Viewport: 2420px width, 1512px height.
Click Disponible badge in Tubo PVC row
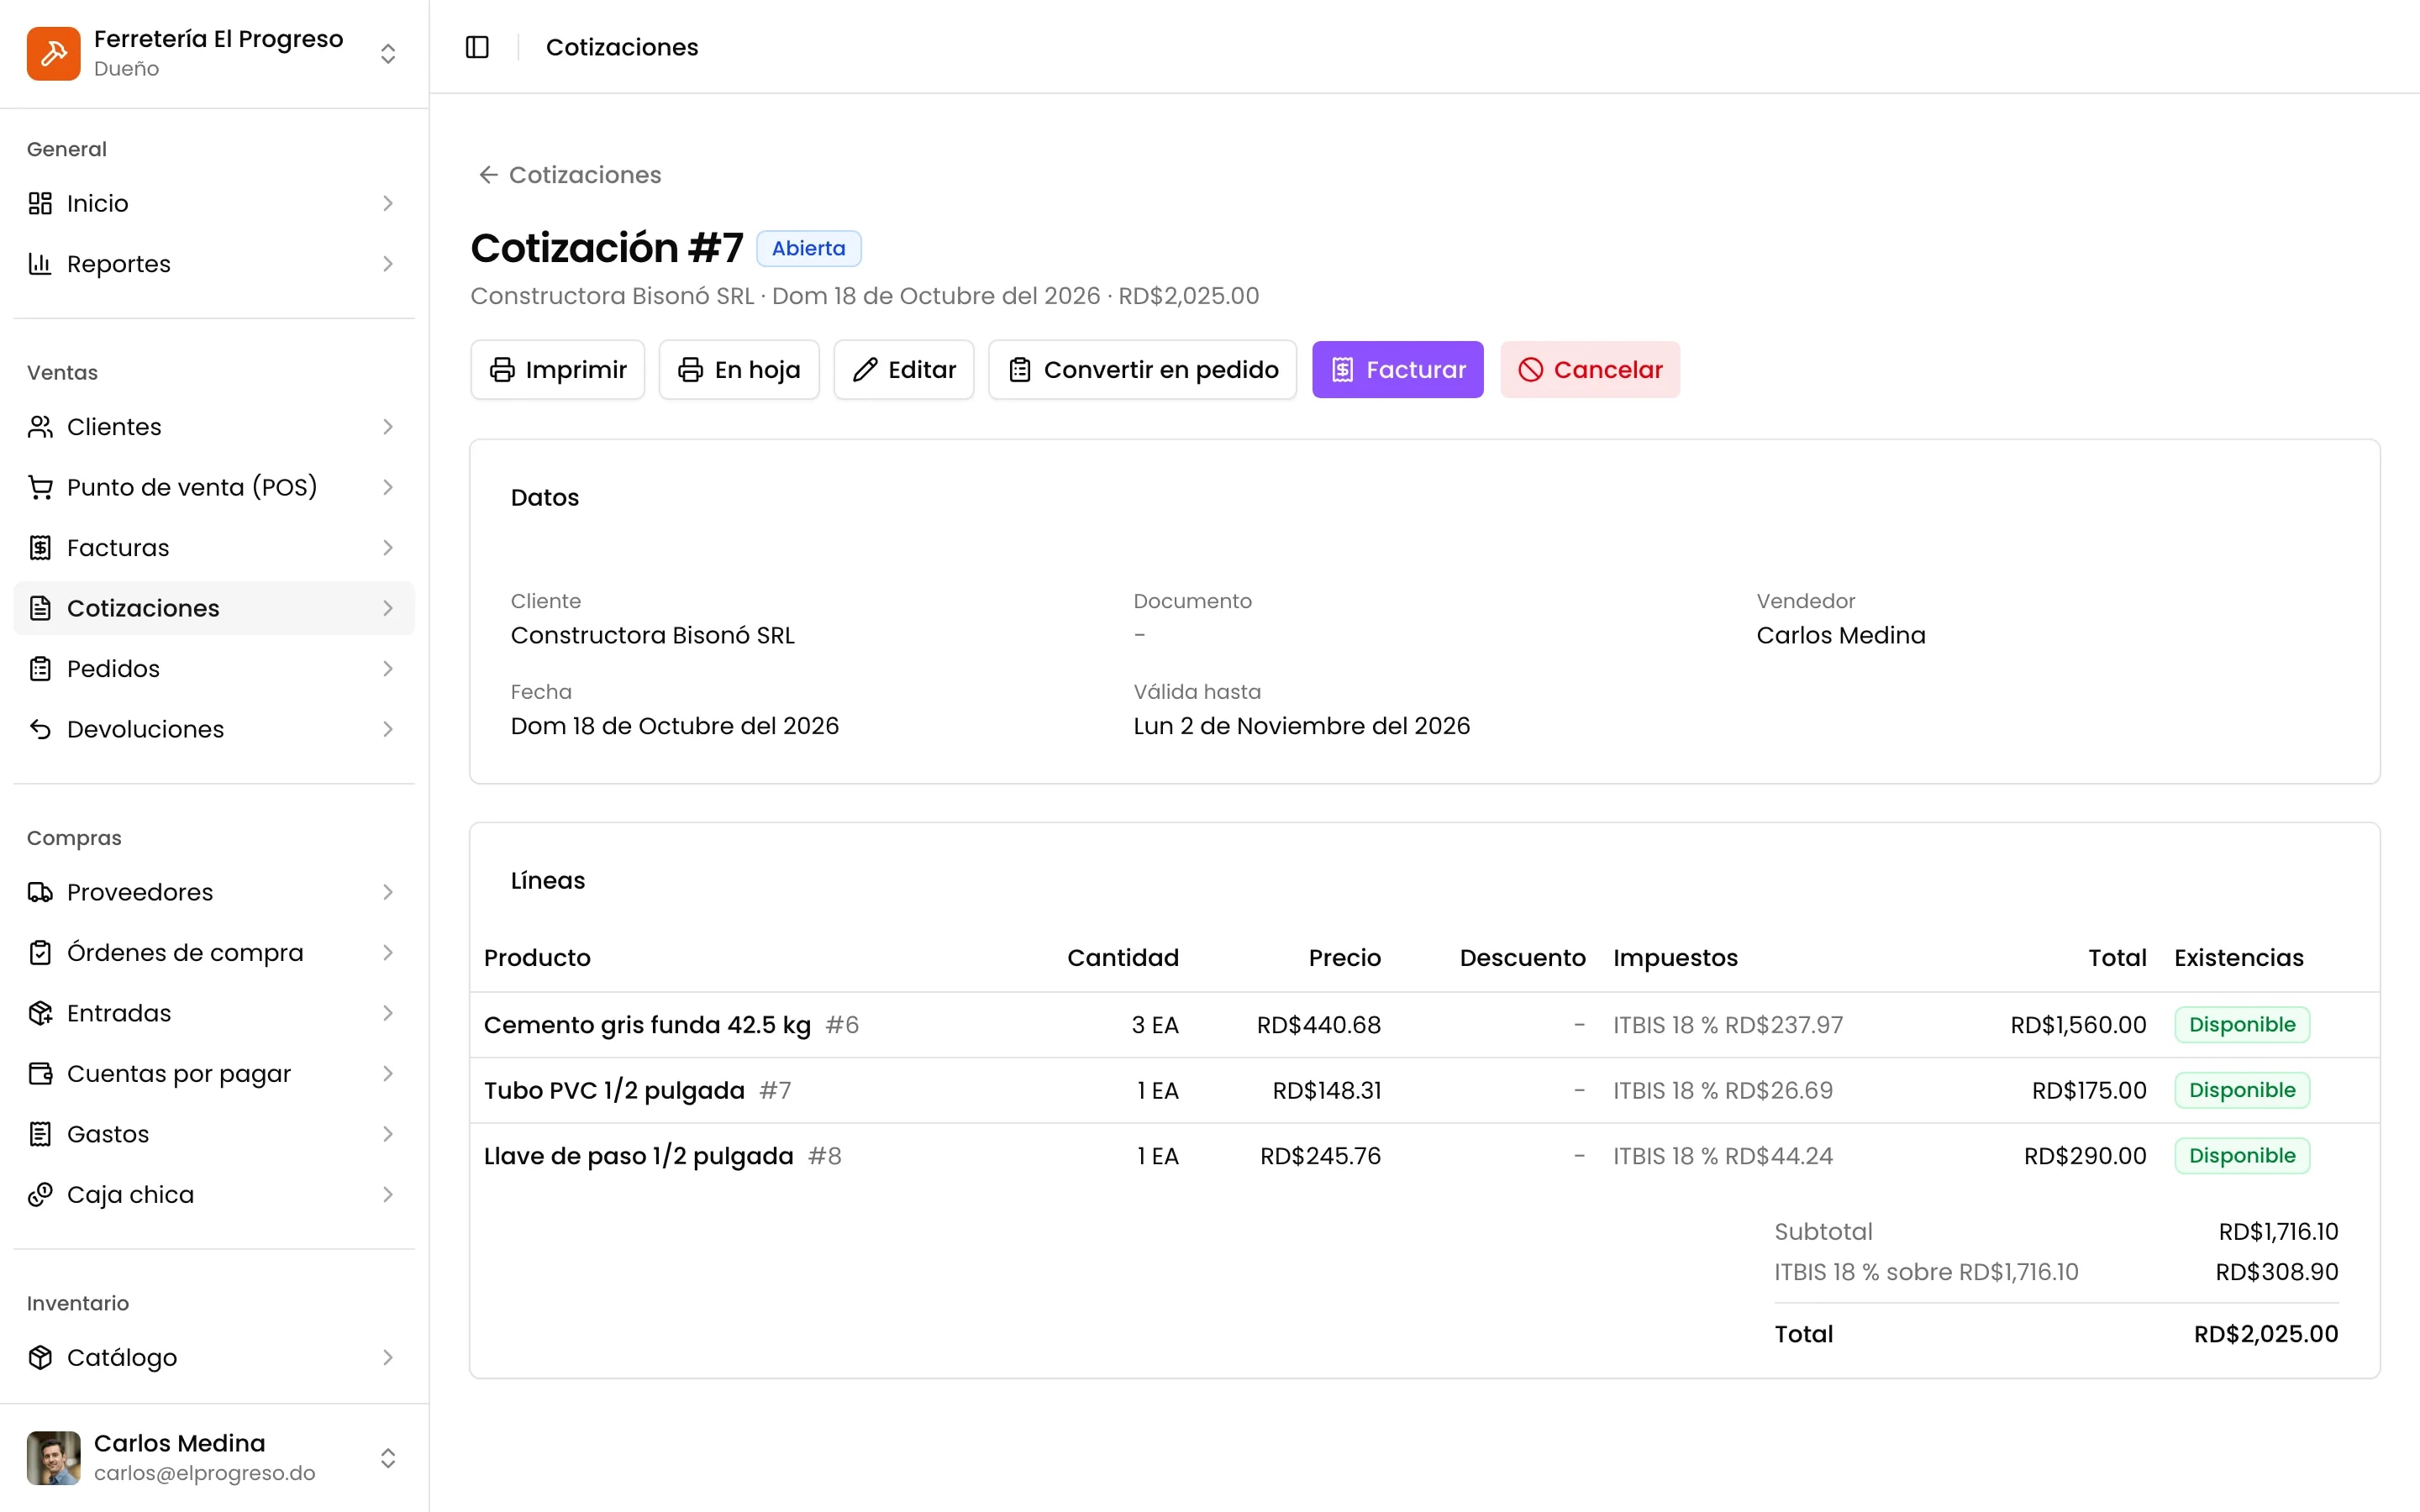[x=2242, y=1091]
